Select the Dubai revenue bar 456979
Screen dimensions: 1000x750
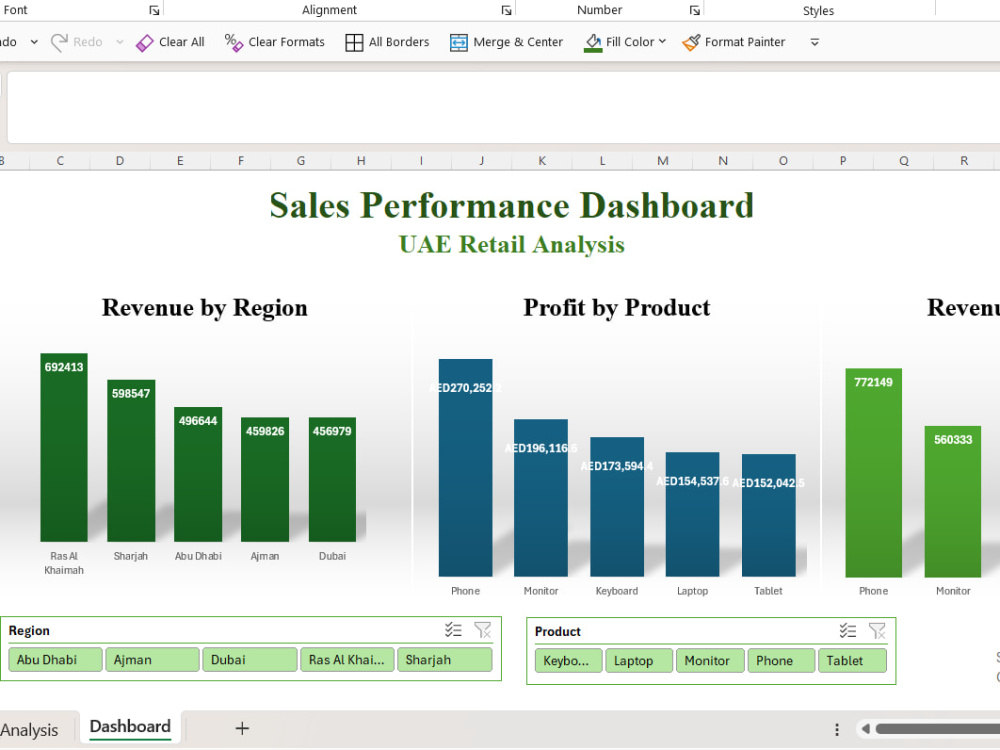332,480
